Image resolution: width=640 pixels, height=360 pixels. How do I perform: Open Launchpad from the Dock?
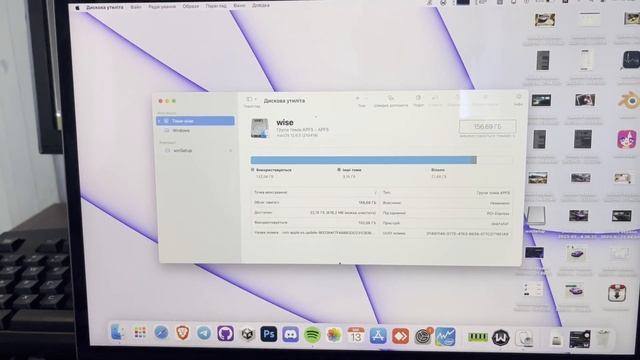click(x=140, y=333)
